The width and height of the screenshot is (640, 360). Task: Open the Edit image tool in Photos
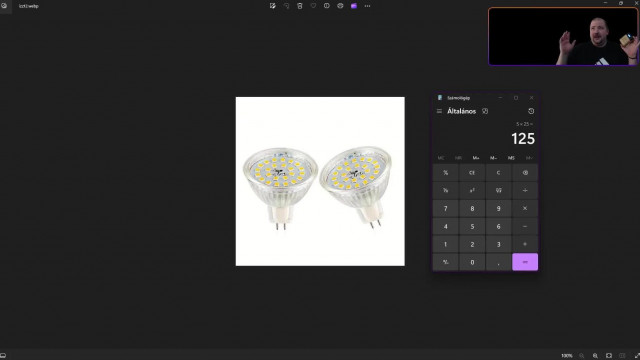coord(273,6)
